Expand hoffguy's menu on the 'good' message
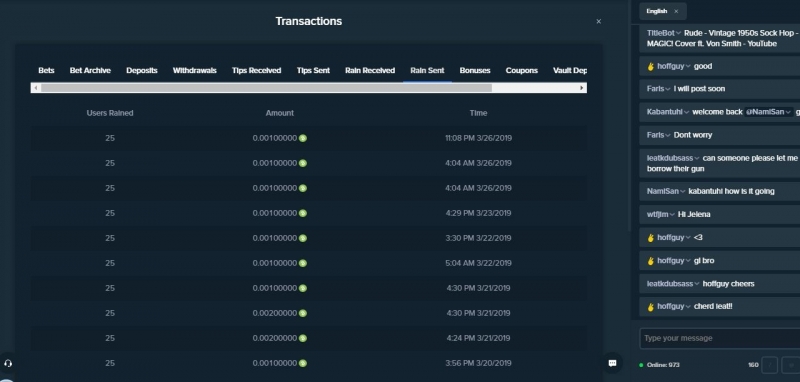Viewport: 800px width, 382px height. click(x=688, y=66)
